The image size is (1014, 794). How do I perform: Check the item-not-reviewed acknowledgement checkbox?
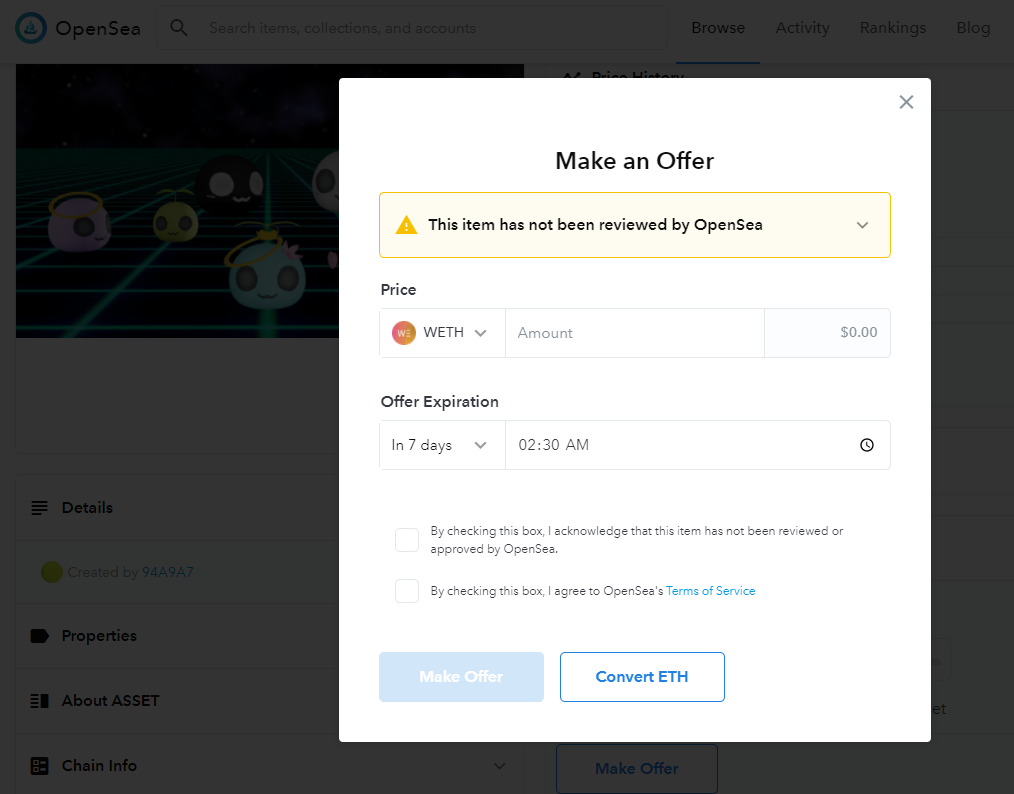pos(407,540)
